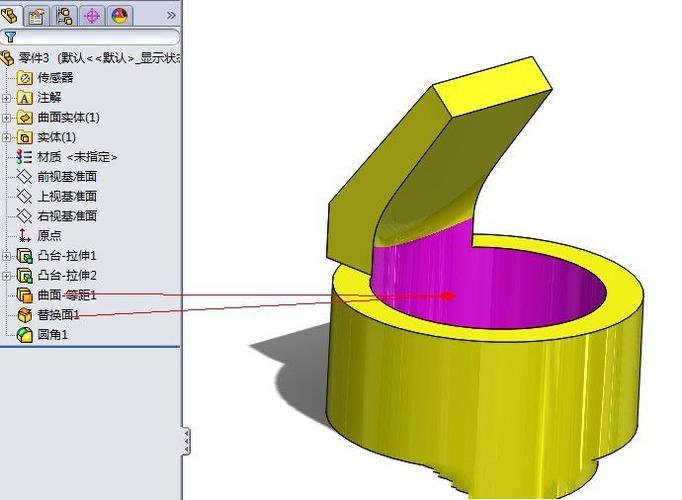
Task: Select the 传感器 tree item
Action: tap(55, 78)
